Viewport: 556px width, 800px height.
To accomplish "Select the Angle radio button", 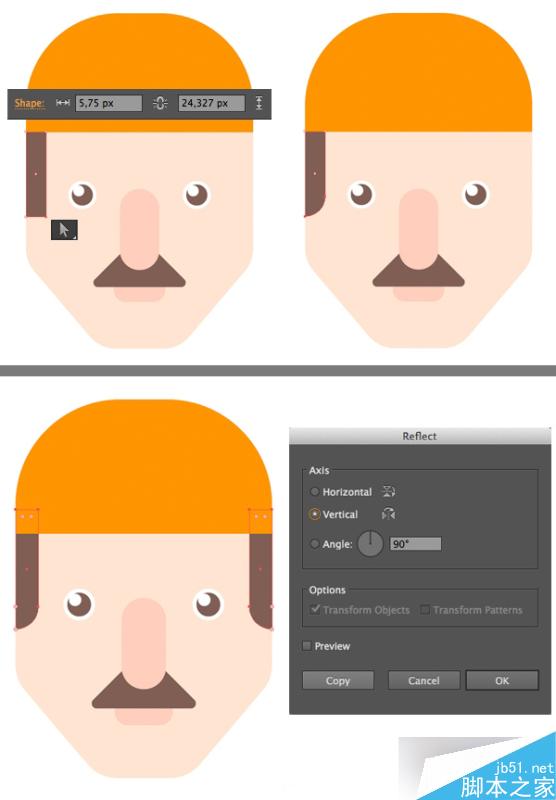I will 315,544.
